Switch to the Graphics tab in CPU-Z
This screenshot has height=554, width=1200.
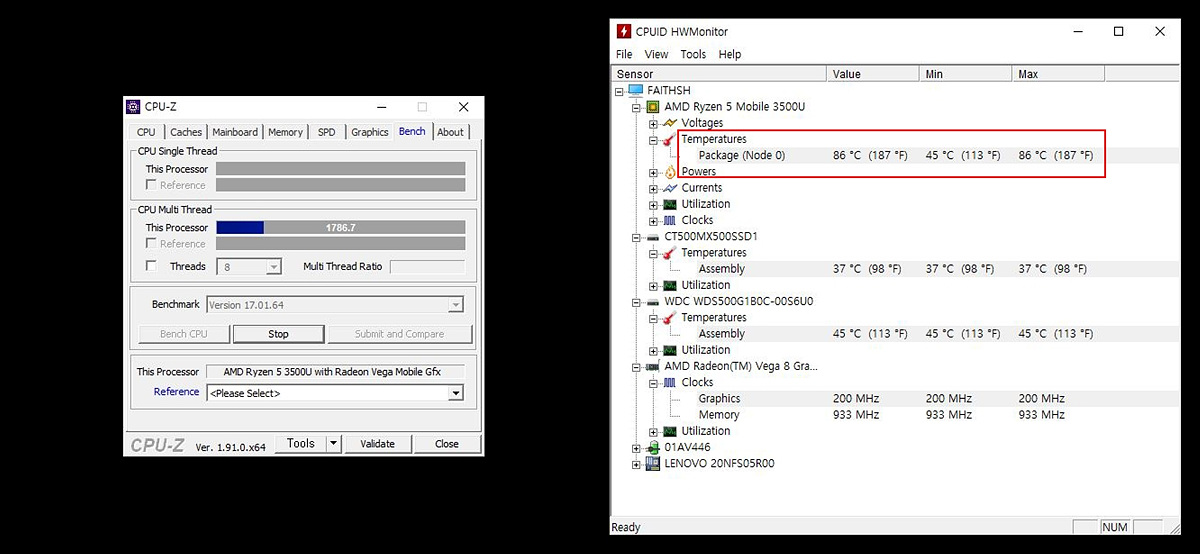point(369,132)
